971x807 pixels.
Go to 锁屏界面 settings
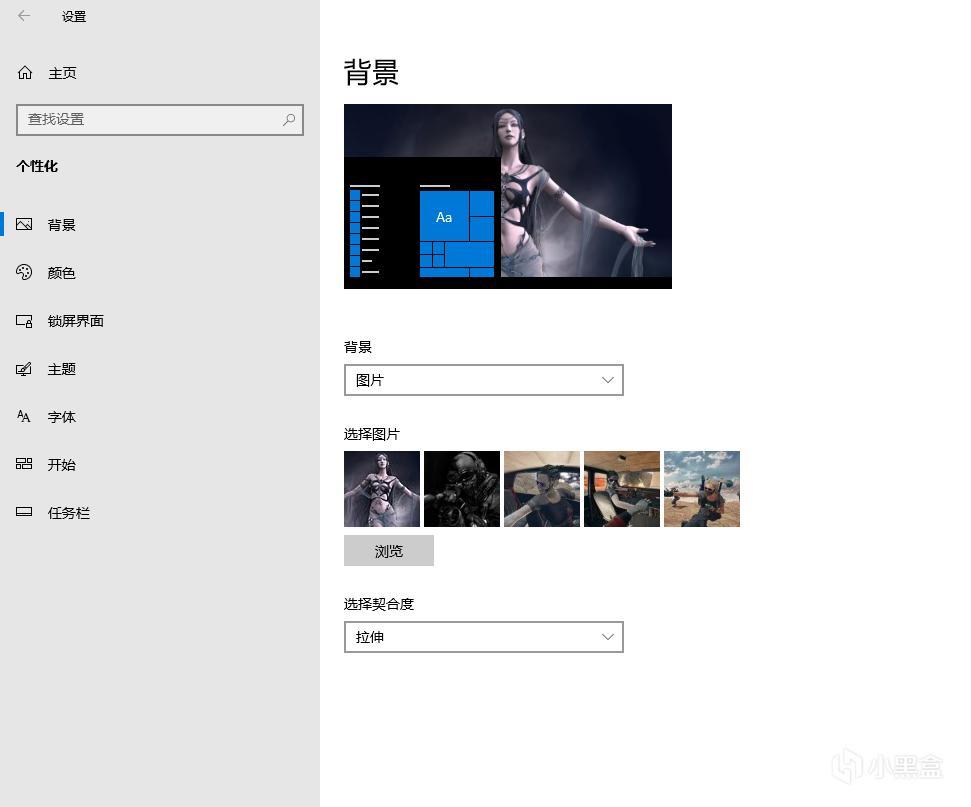(x=76, y=321)
